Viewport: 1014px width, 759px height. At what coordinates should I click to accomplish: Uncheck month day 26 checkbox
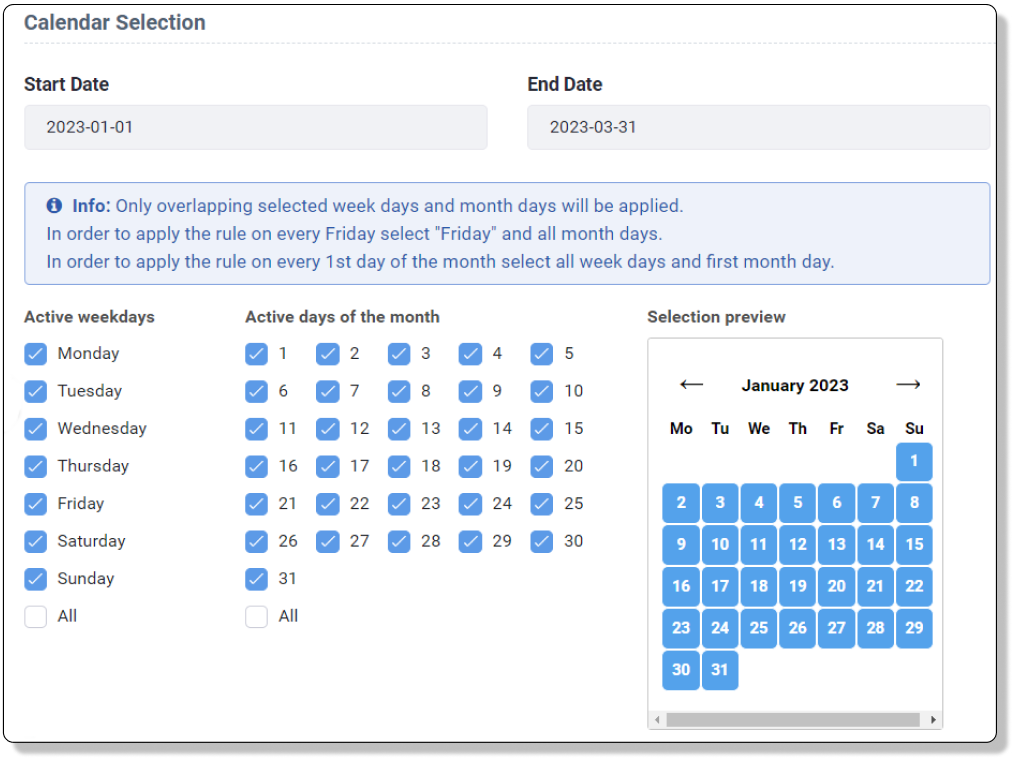pos(257,541)
